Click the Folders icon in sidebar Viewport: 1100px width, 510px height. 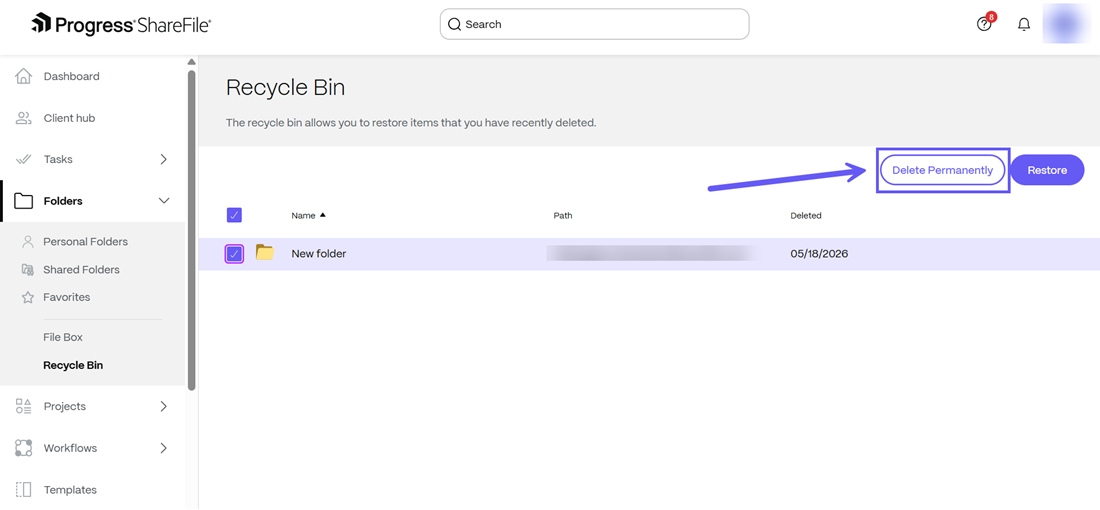[x=23, y=201]
